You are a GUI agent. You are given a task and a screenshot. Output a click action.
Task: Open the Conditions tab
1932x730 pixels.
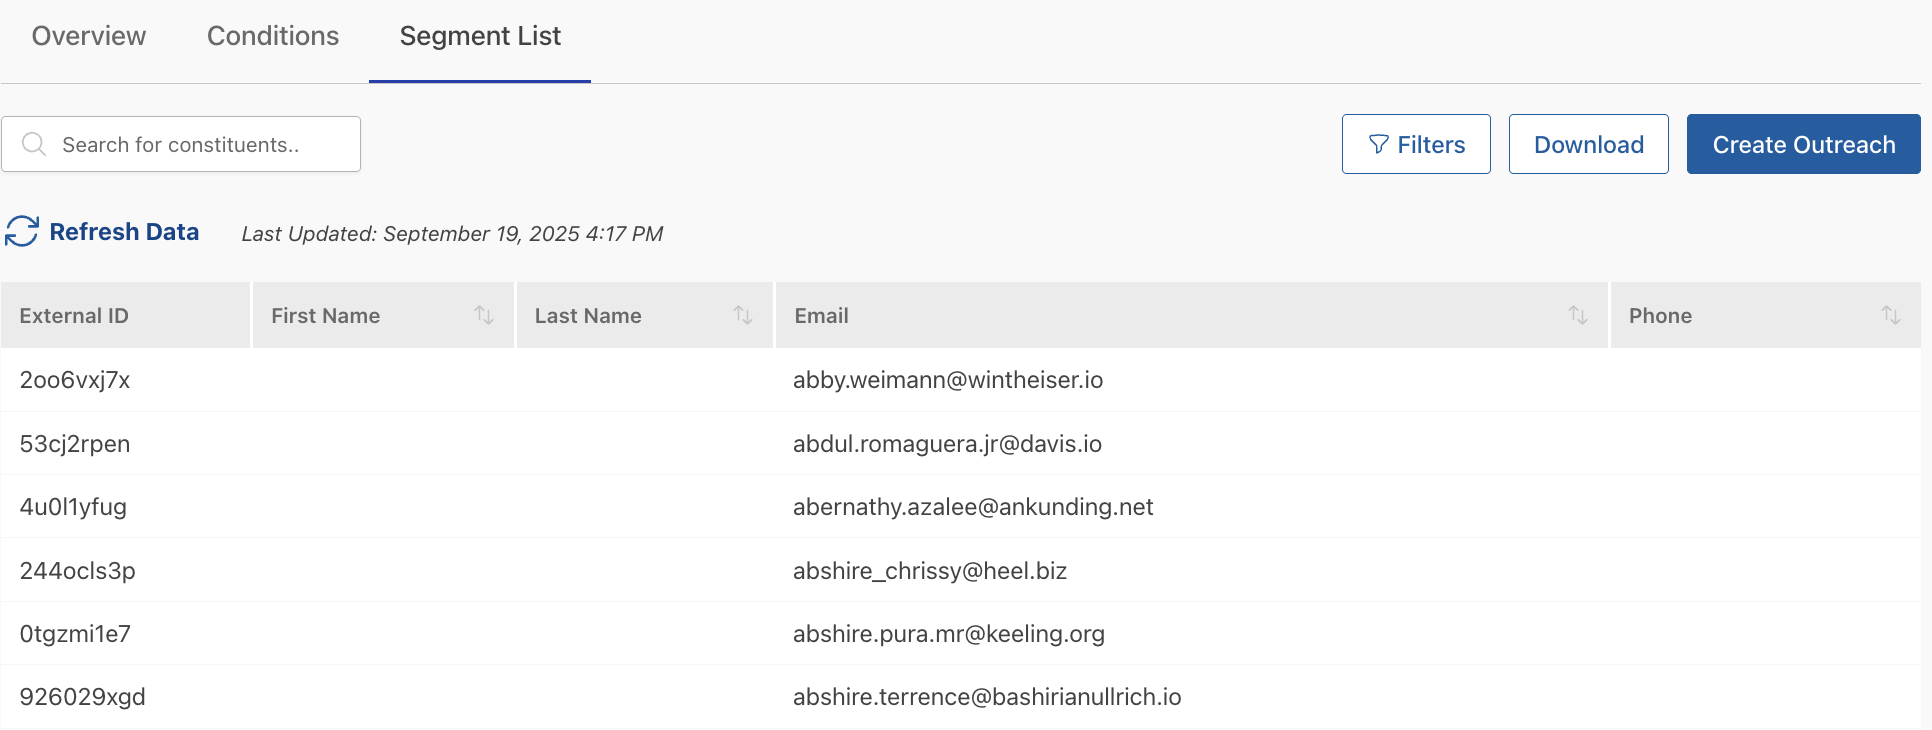pos(273,36)
